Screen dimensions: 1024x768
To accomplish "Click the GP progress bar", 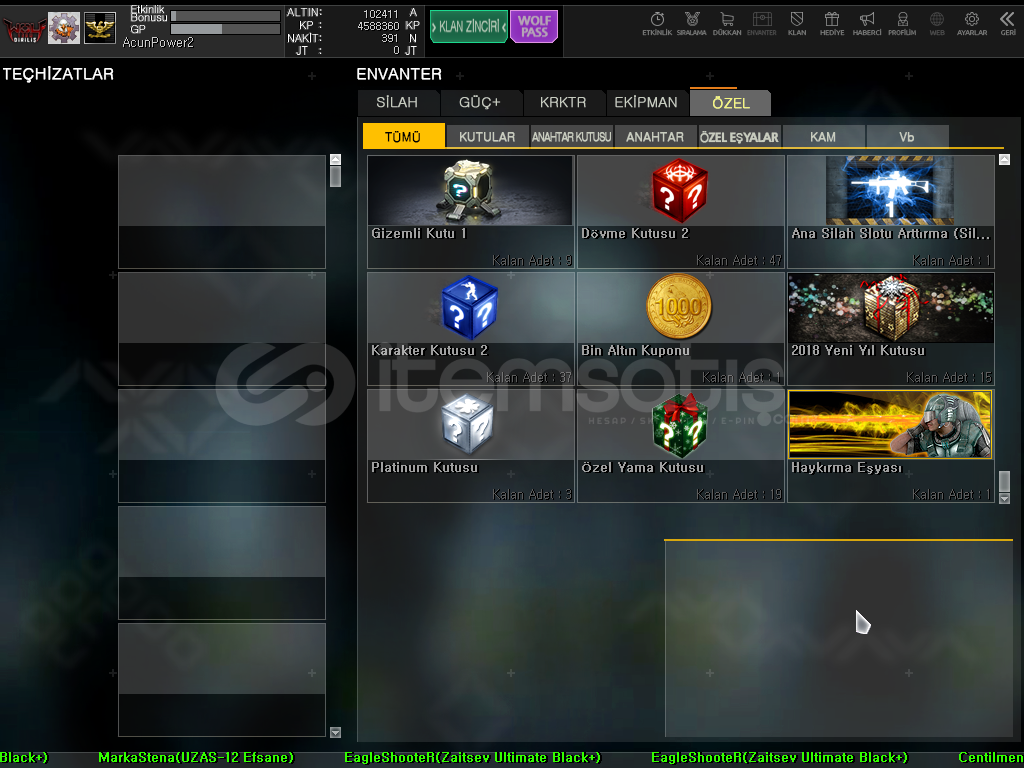I will (225, 29).
